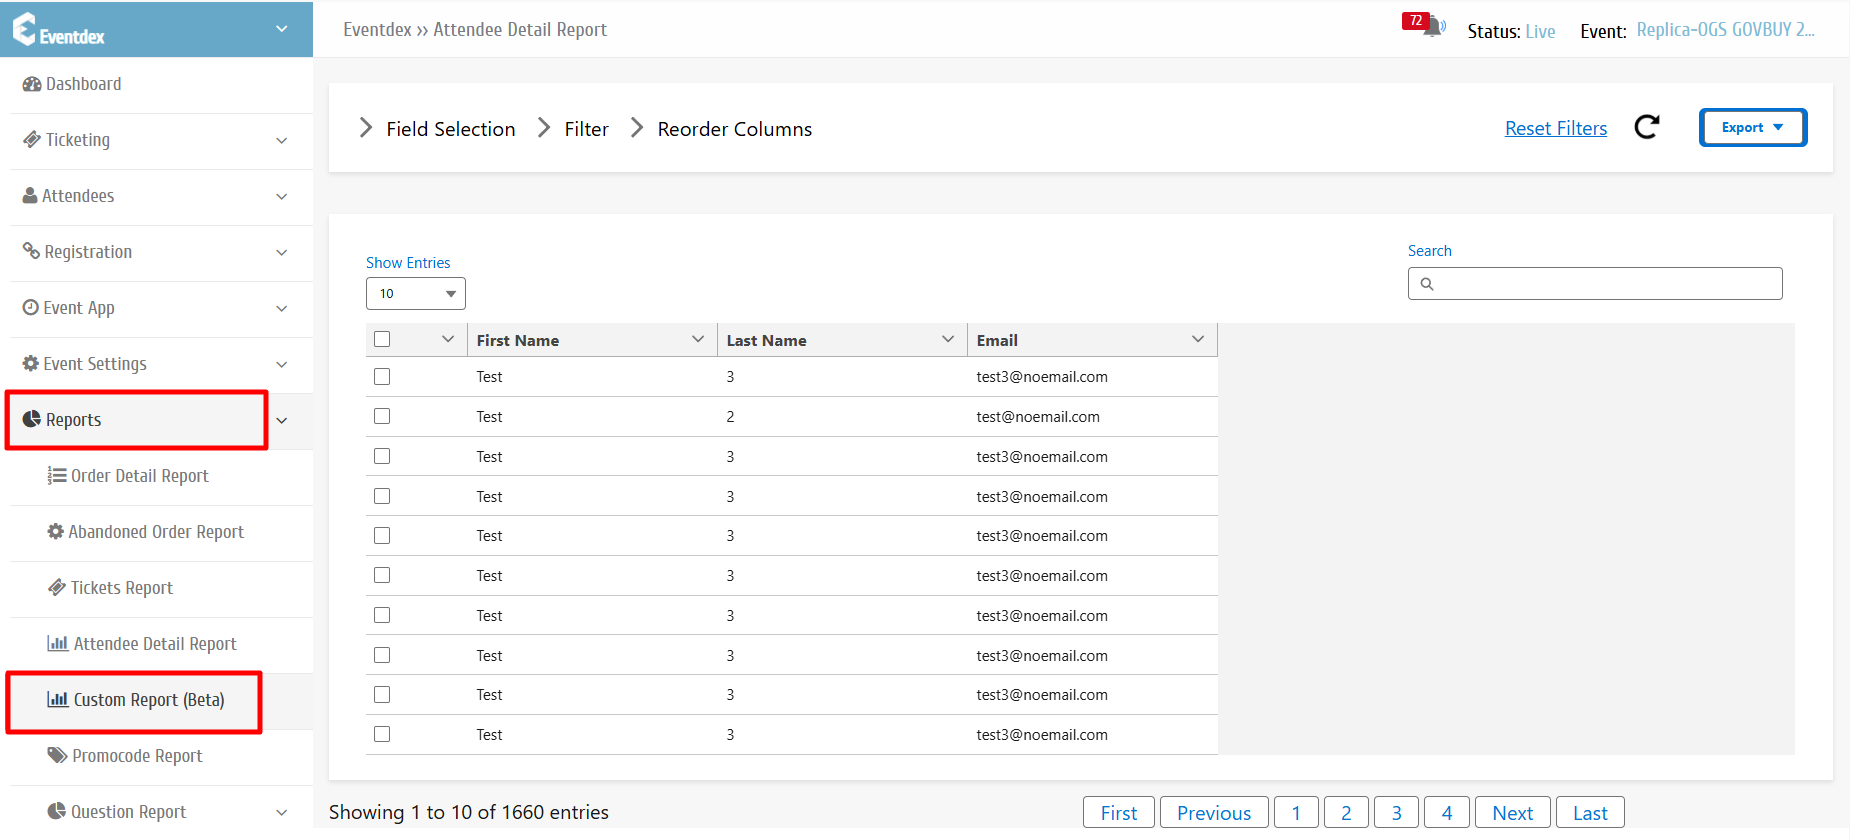Click the search magnifier icon
The image size is (1850, 840).
pos(1427,284)
